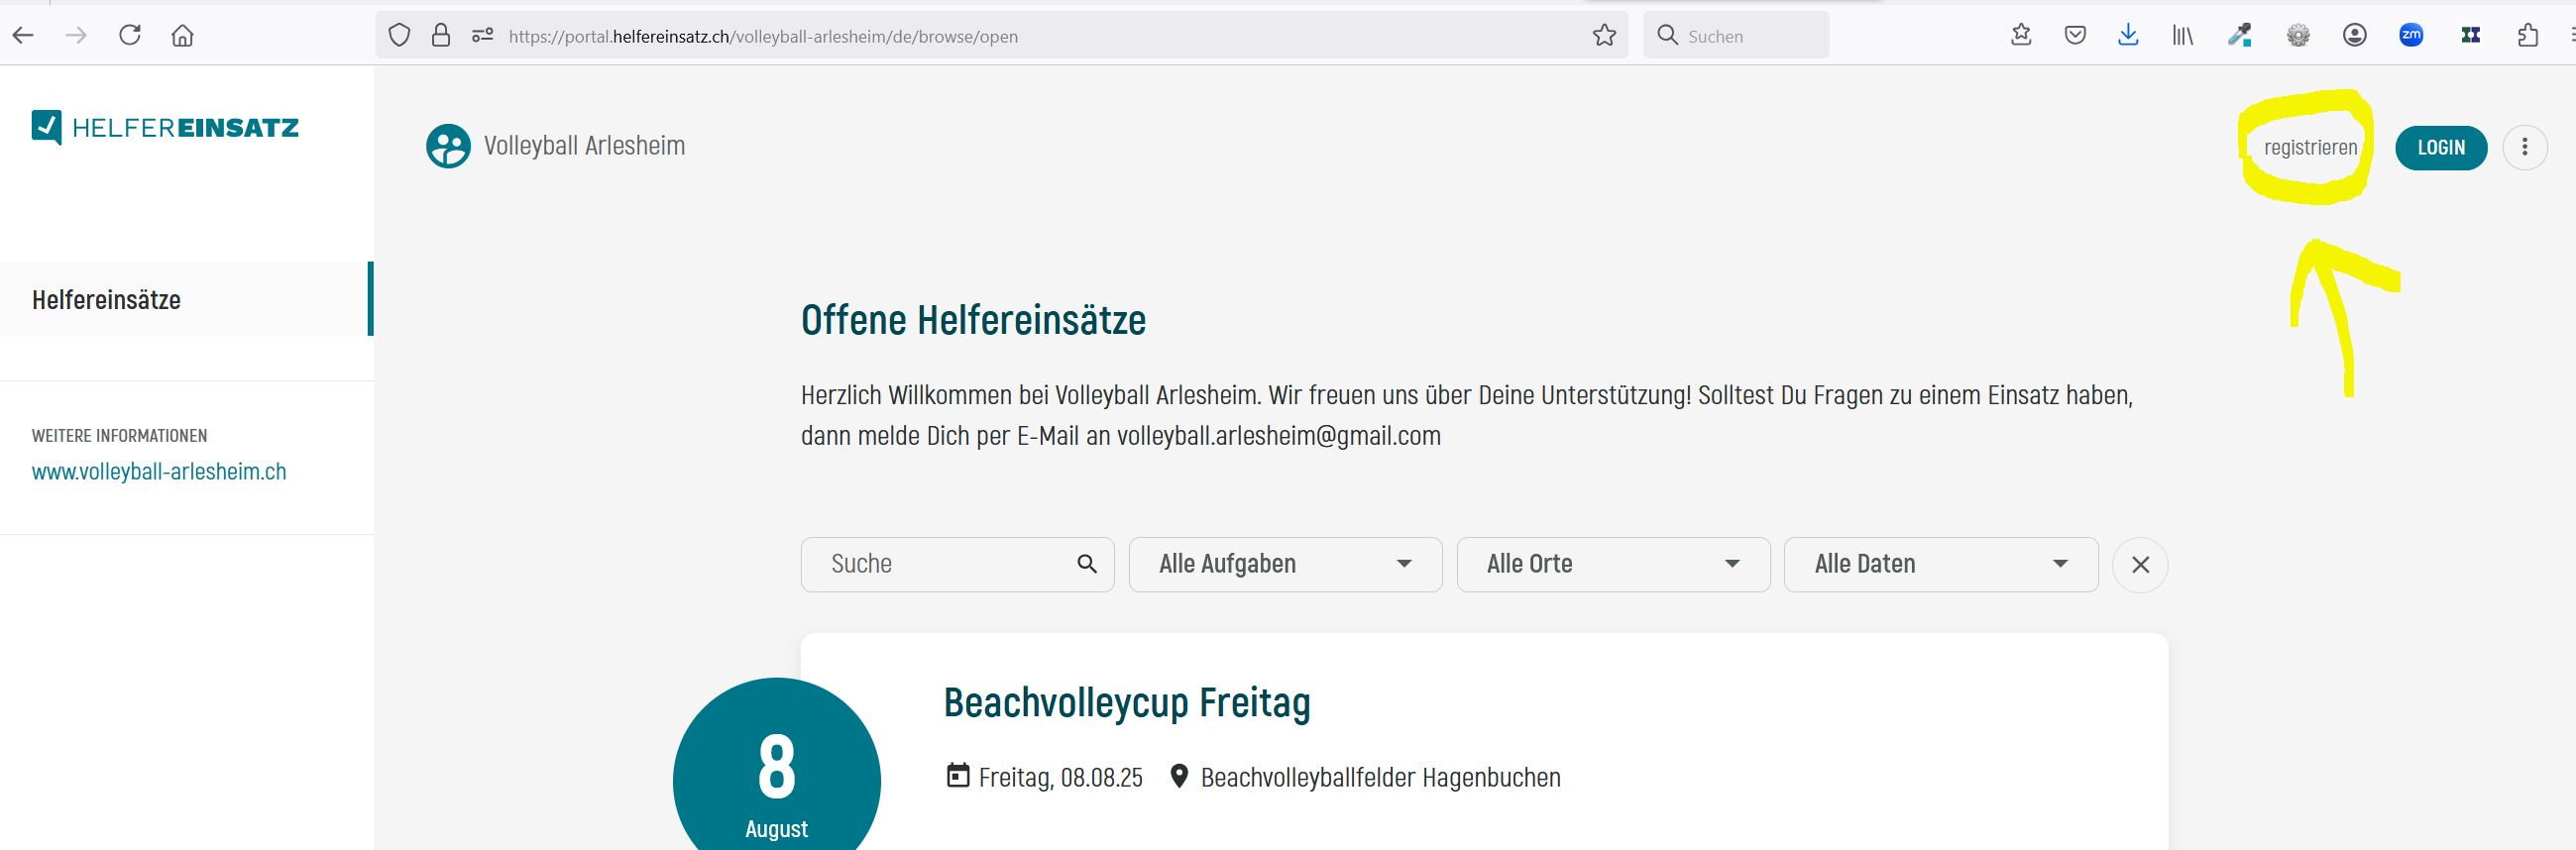The height and width of the screenshot is (850, 2576).
Task: Click the registrieren link
Action: pyautogui.click(x=2310, y=148)
